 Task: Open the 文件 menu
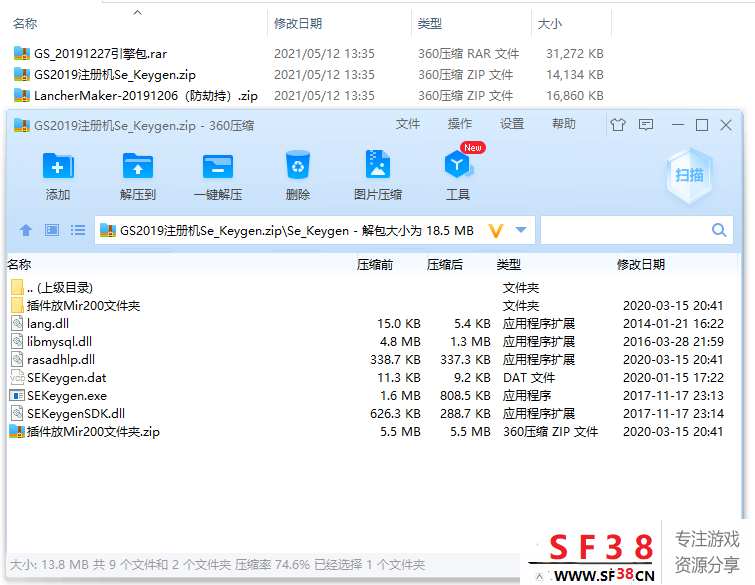click(407, 124)
